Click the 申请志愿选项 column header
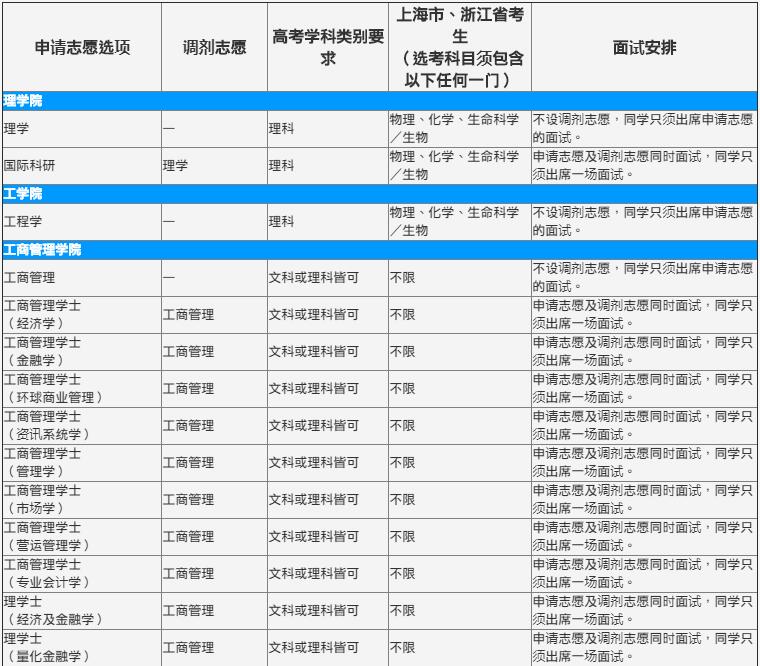The height and width of the screenshot is (666, 760). [82, 47]
